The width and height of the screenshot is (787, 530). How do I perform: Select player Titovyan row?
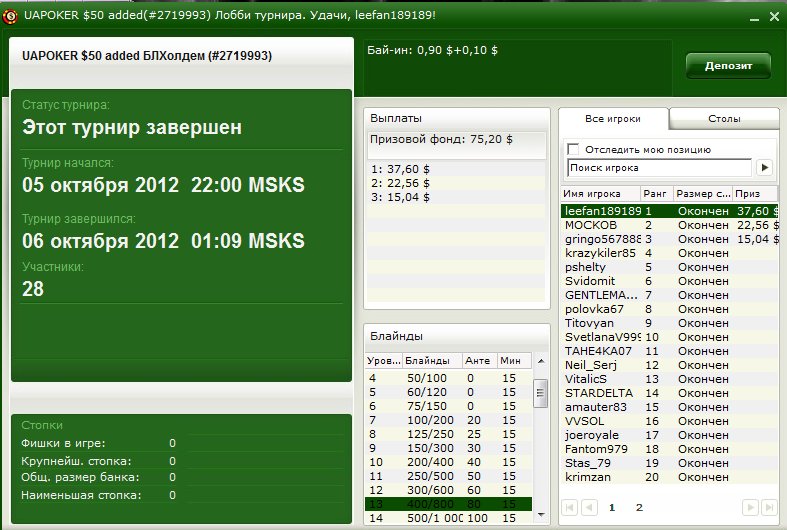coord(670,323)
